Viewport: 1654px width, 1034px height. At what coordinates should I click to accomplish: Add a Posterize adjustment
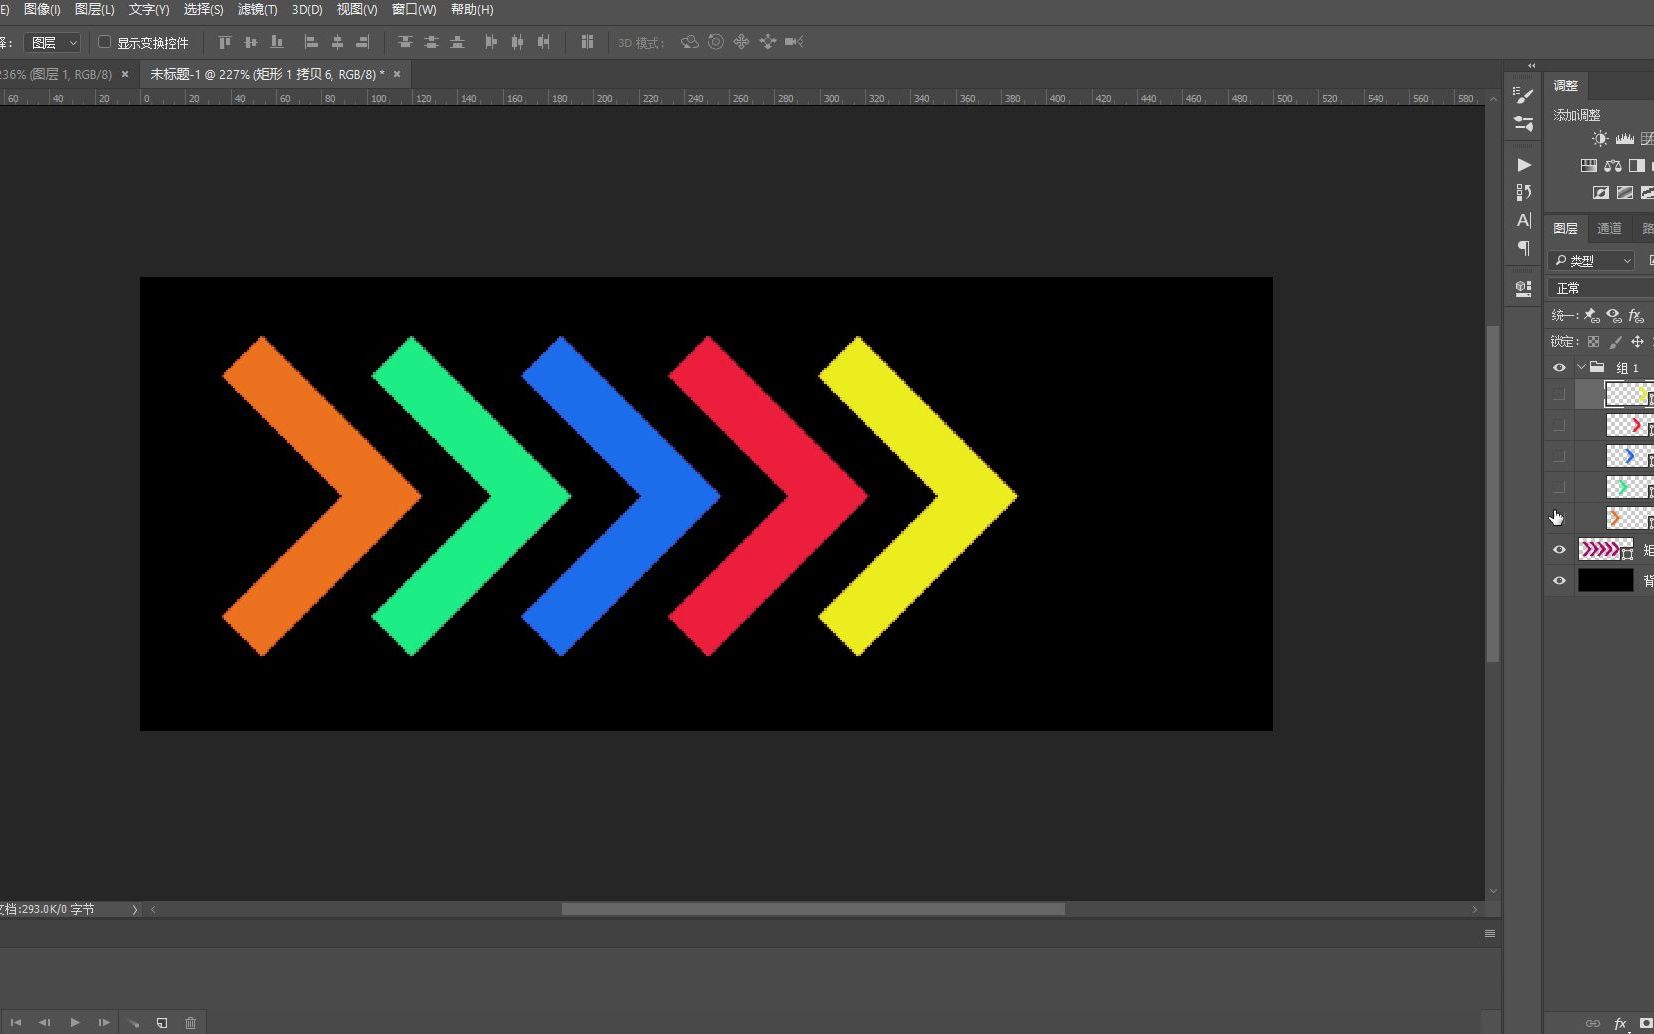coord(1624,192)
